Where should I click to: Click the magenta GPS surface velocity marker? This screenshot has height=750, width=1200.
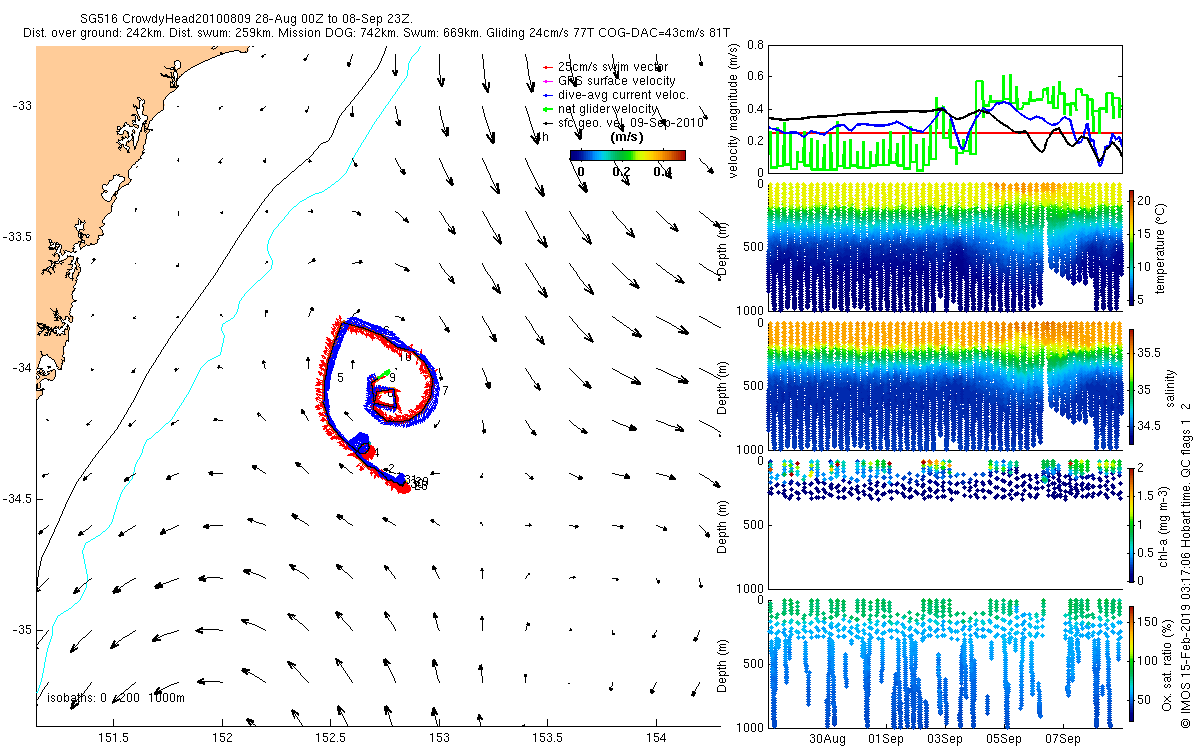[x=548, y=80]
